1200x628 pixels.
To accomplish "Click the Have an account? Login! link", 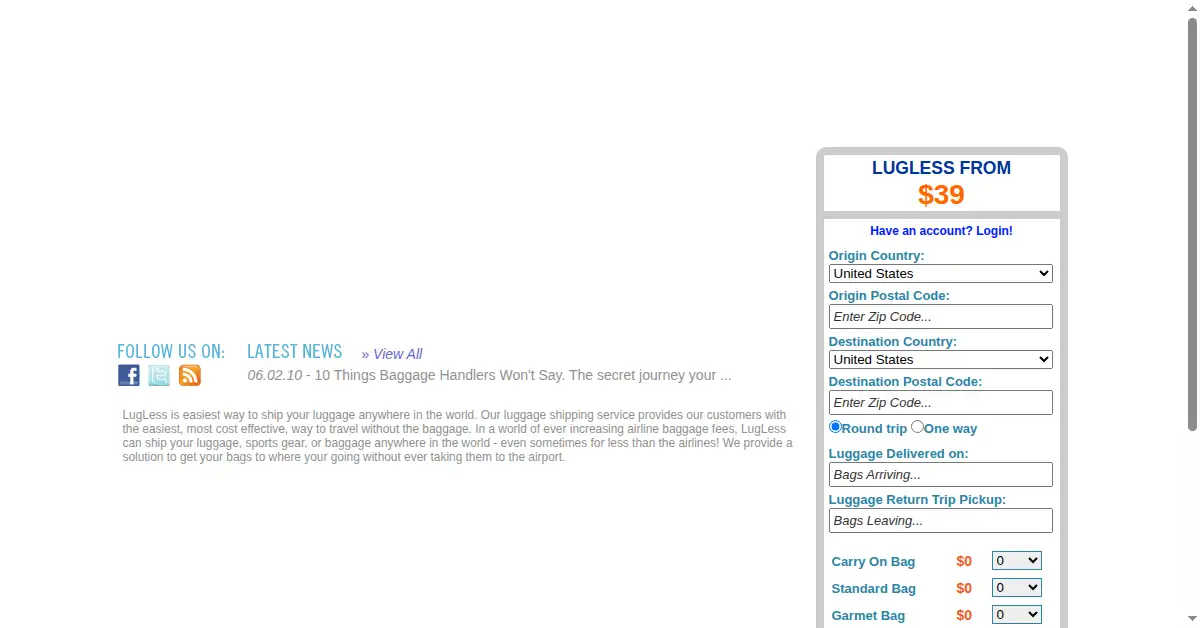I will [941, 231].
